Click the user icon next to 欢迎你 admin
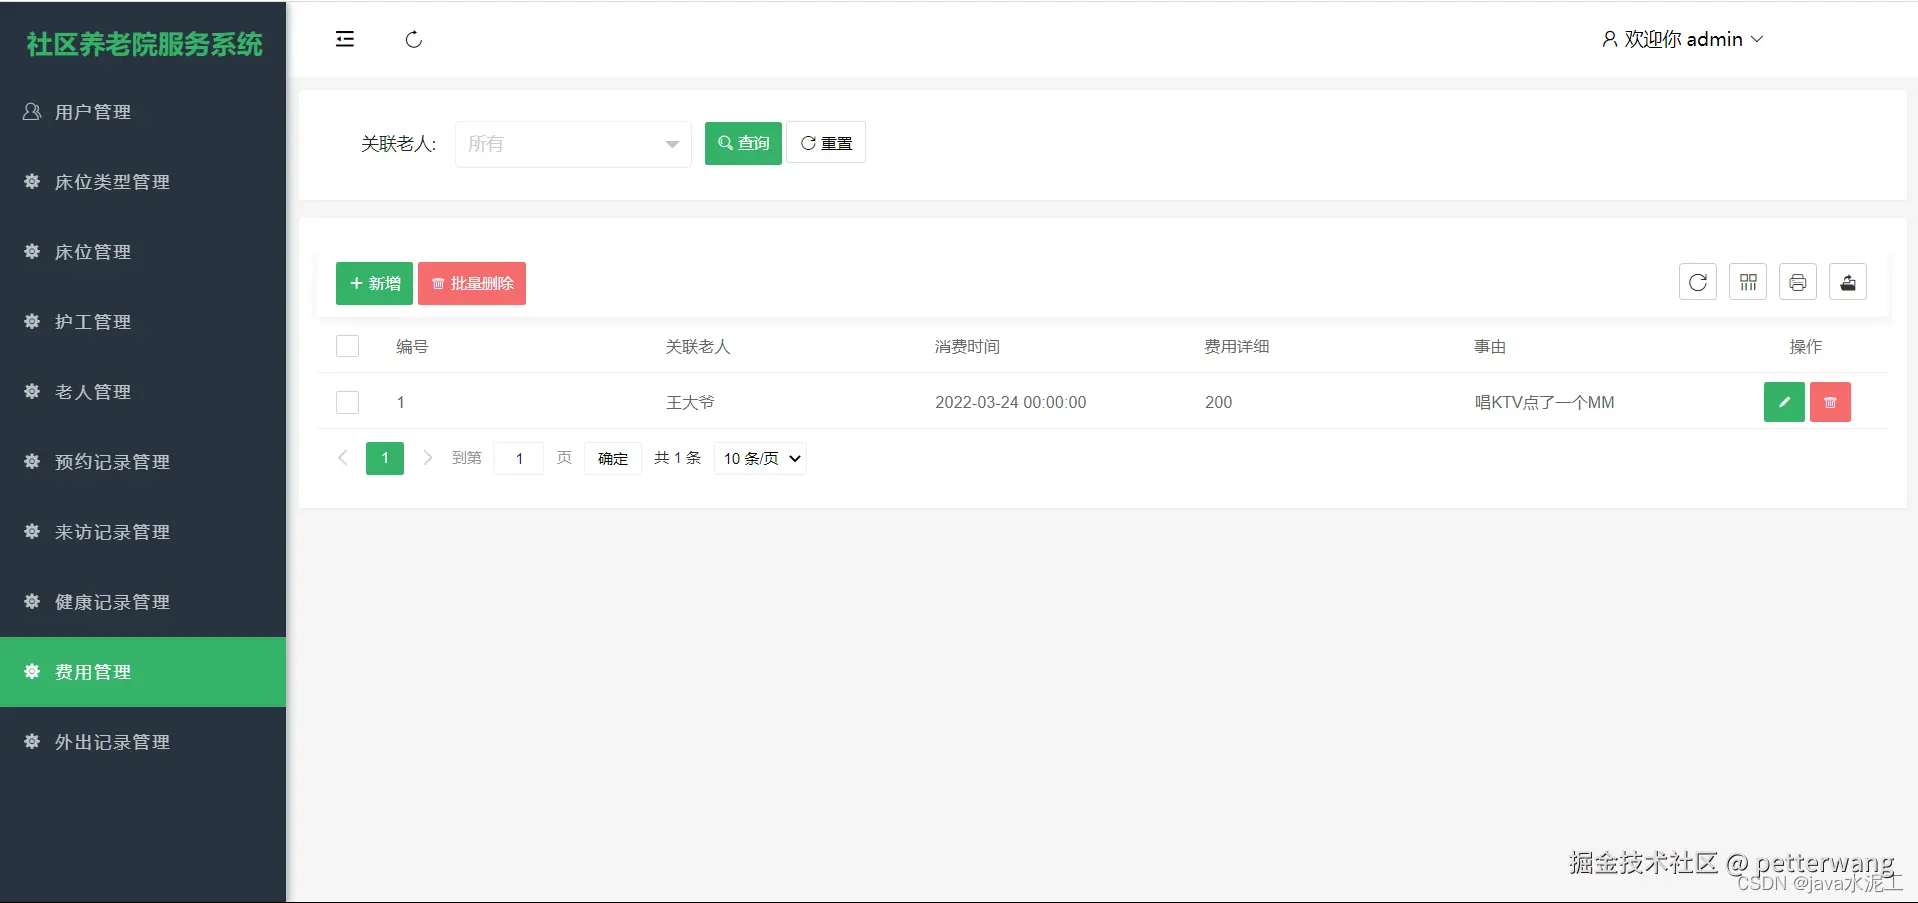The image size is (1918, 903). pos(1608,39)
